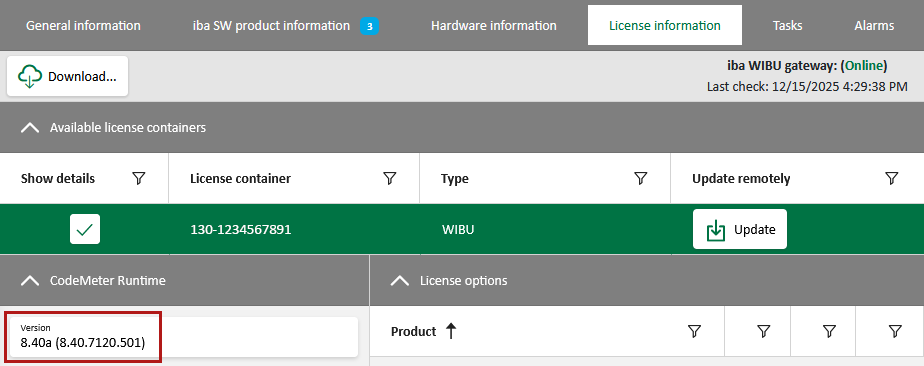This screenshot has height=366, width=924.
Task: Open the Hardware information tab
Action: click(x=493, y=25)
